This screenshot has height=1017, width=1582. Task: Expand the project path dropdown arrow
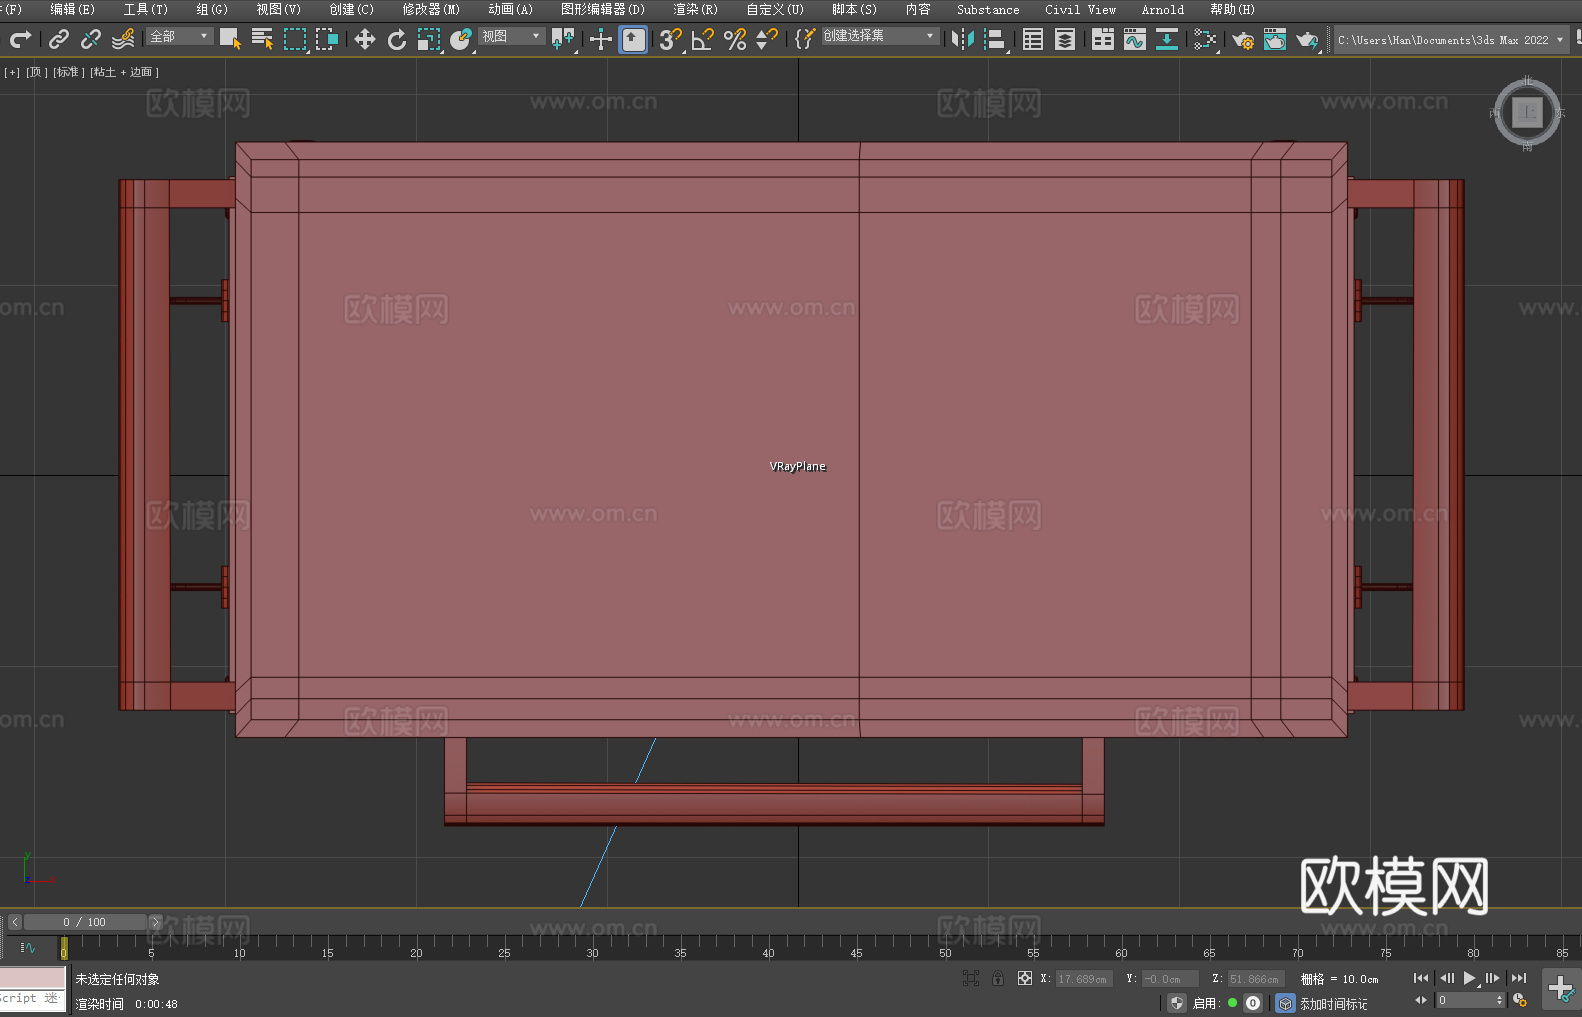click(x=1559, y=40)
